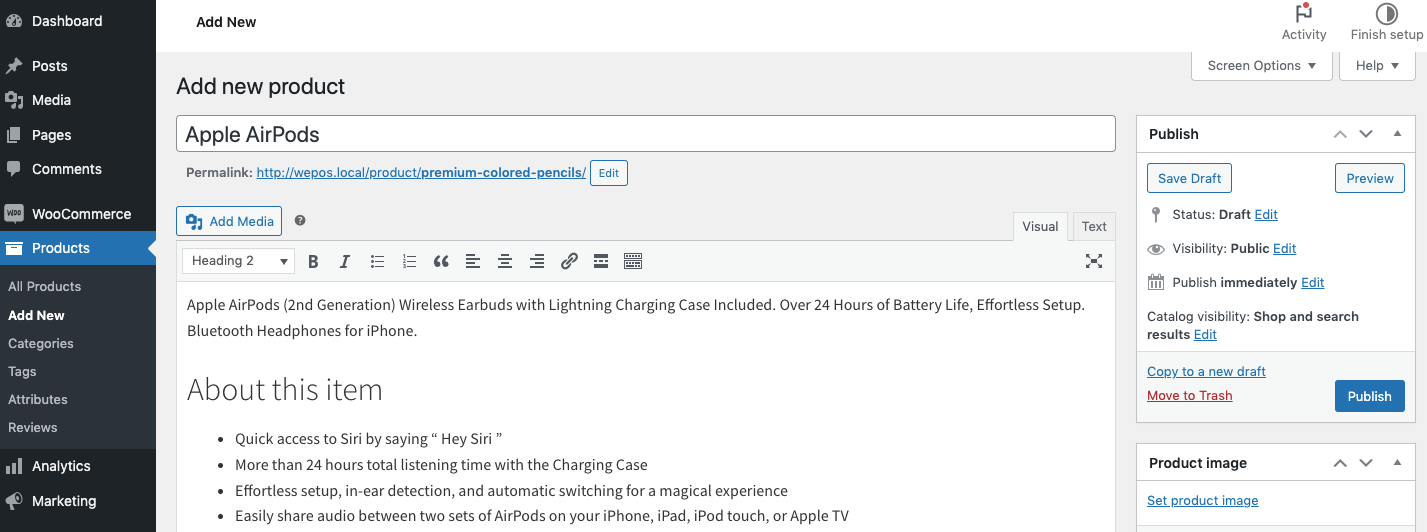Click the 'About this item' heading
The image size is (1427, 532).
pyautogui.click(x=285, y=389)
